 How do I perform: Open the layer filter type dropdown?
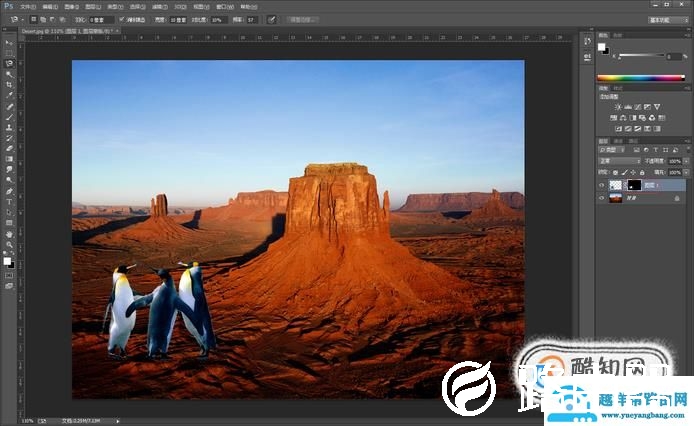(x=612, y=150)
